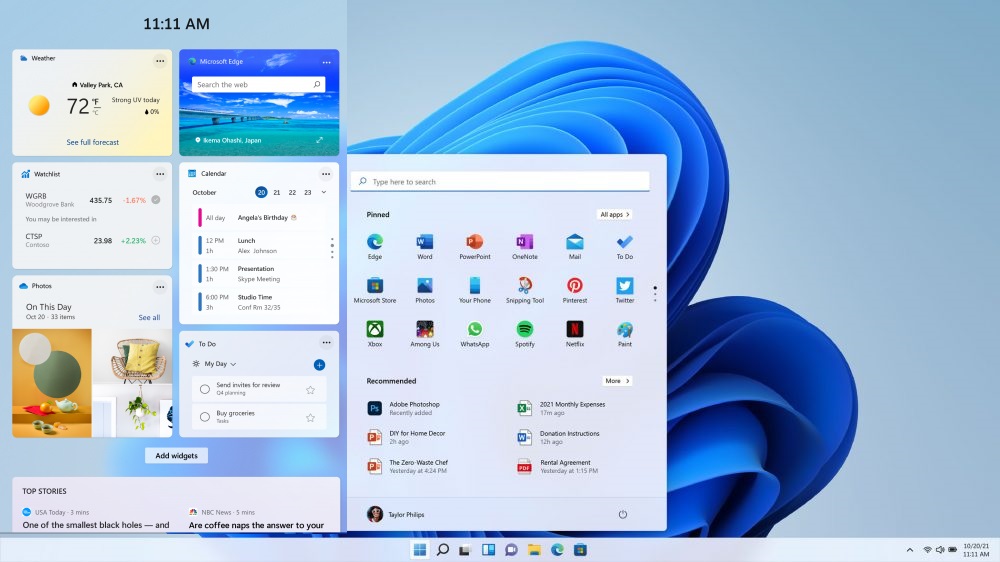Select October 22 in calendar

[x=292, y=192]
